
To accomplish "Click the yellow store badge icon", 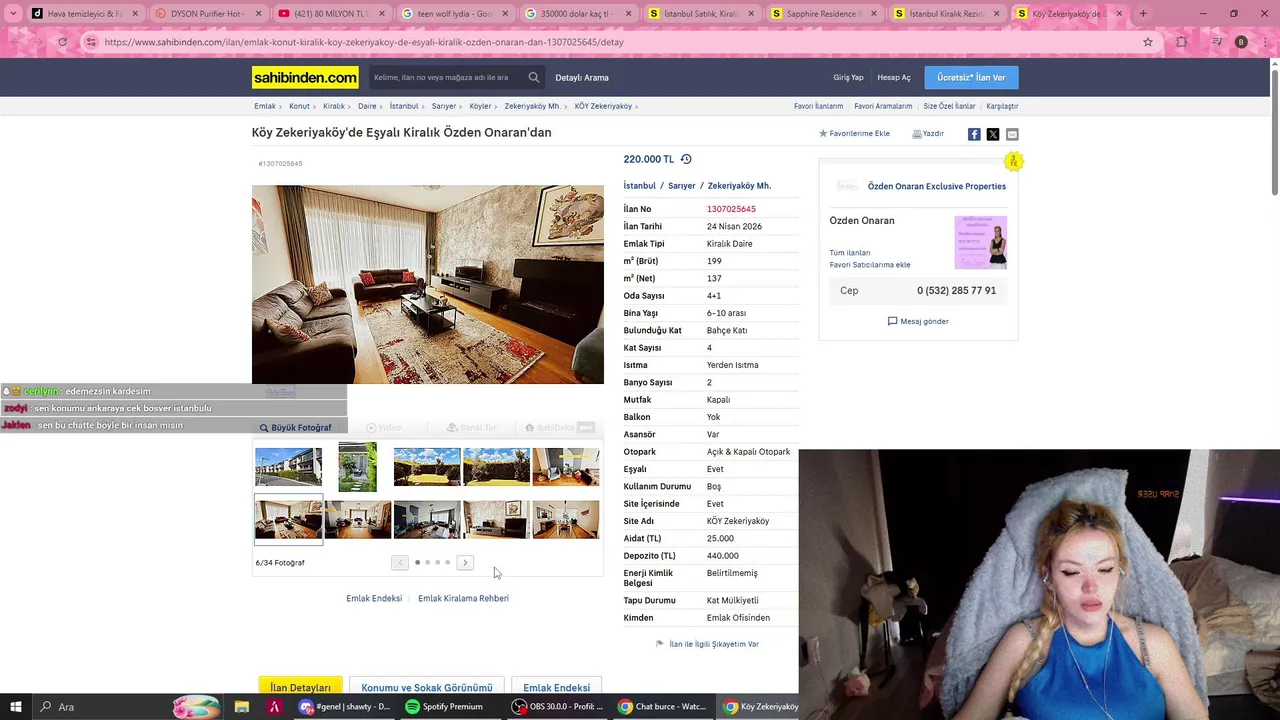I will [1013, 161].
